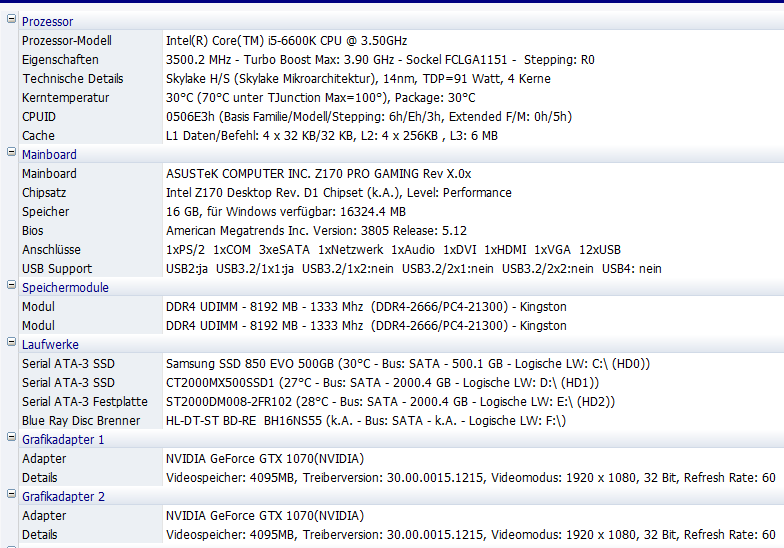
Task: Select the USB2:ja USB3.2 support value
Action: (414, 268)
